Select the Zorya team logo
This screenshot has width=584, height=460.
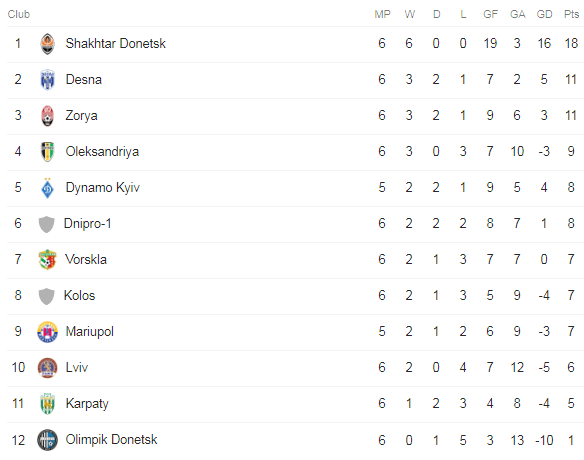(47, 116)
